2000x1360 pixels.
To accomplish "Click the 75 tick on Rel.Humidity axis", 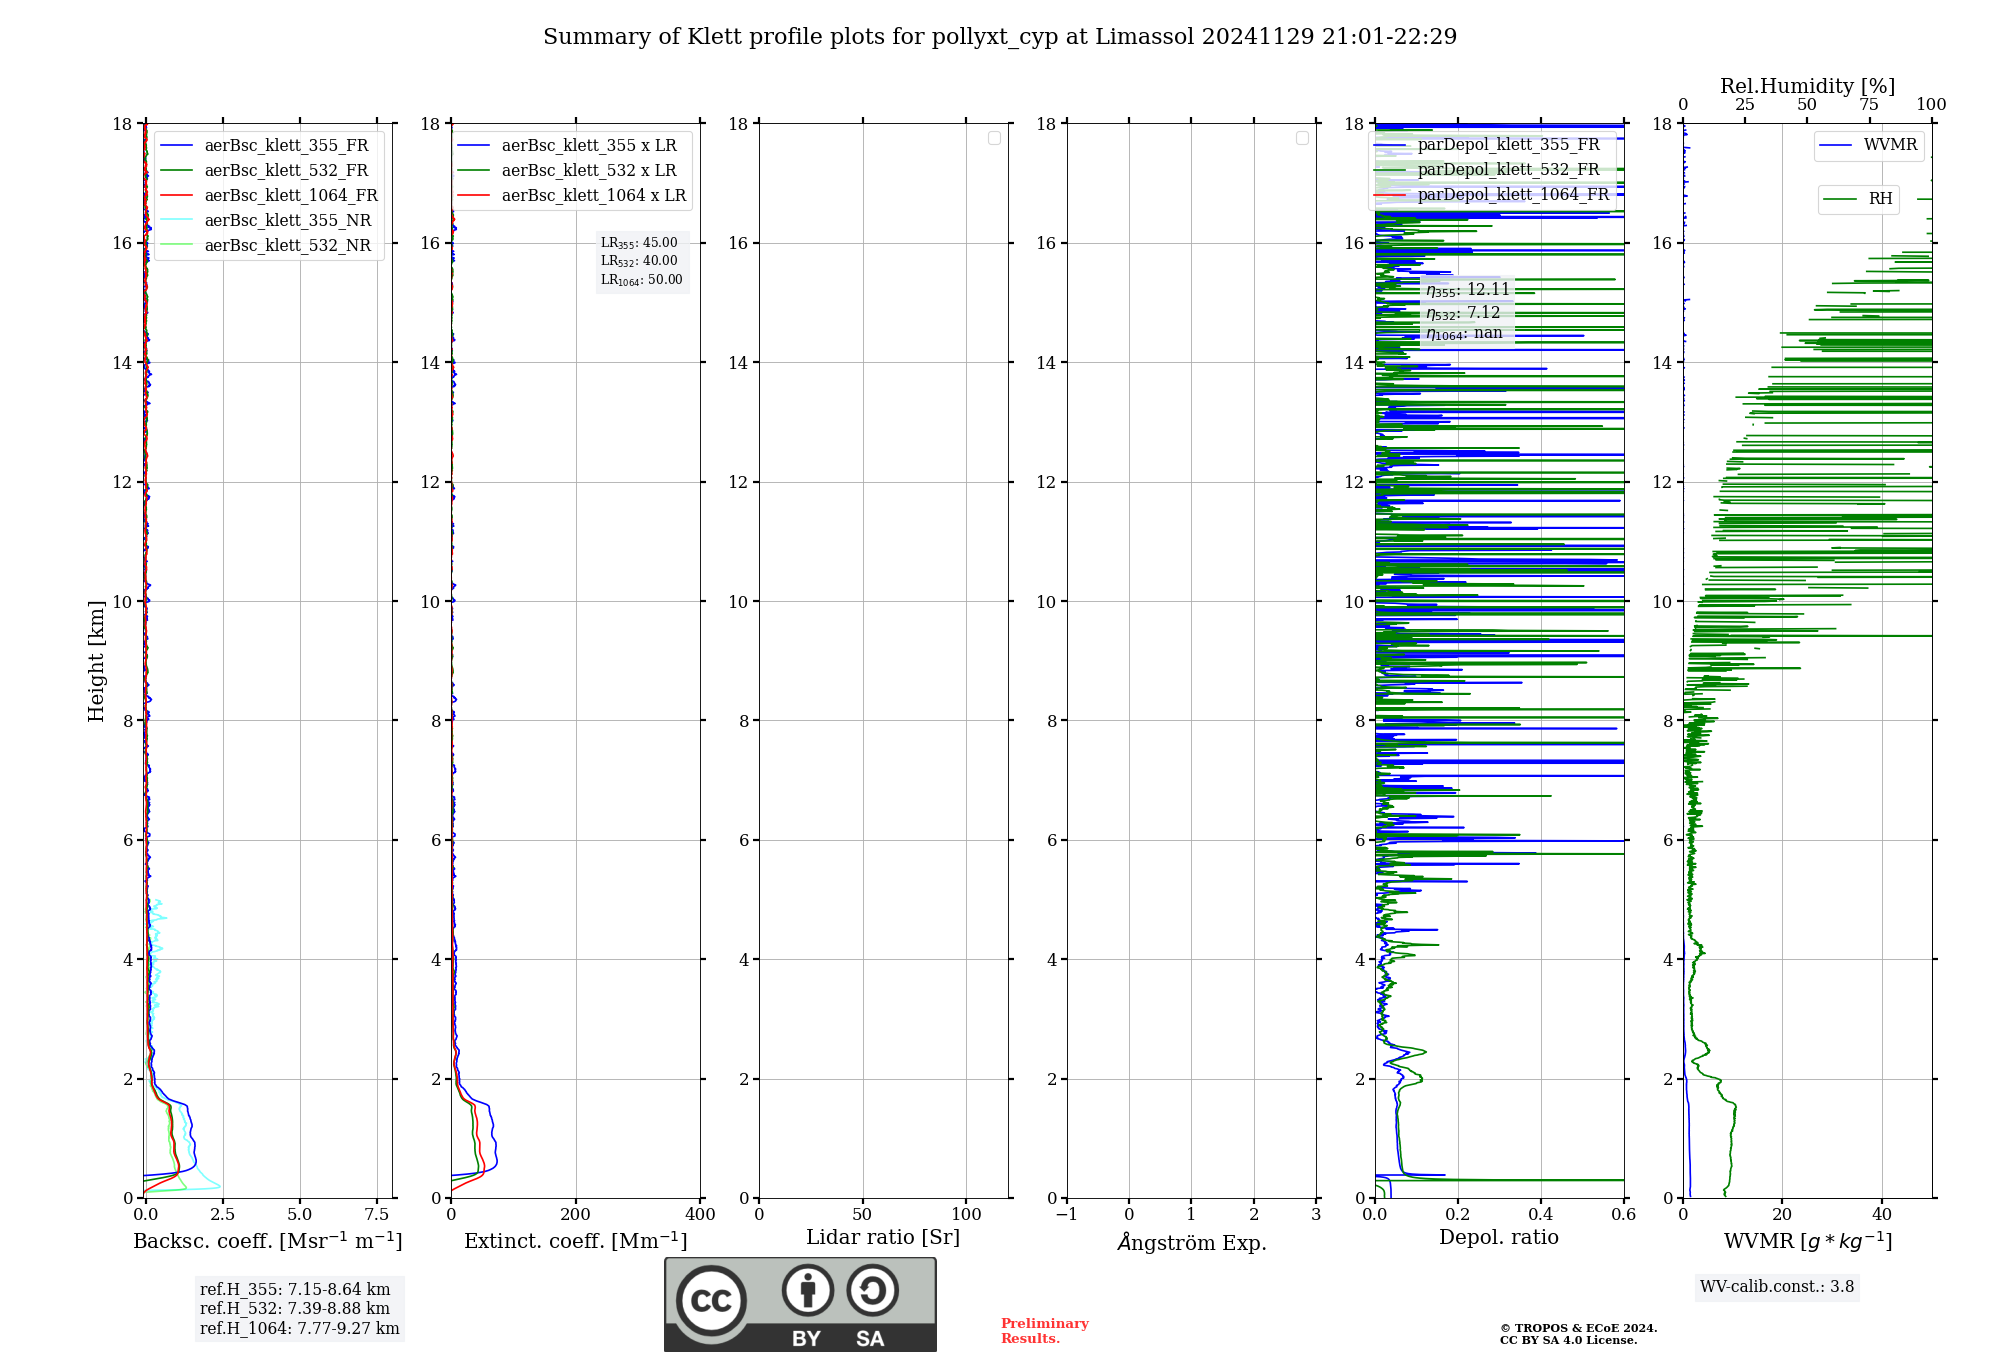I will point(1869,104).
